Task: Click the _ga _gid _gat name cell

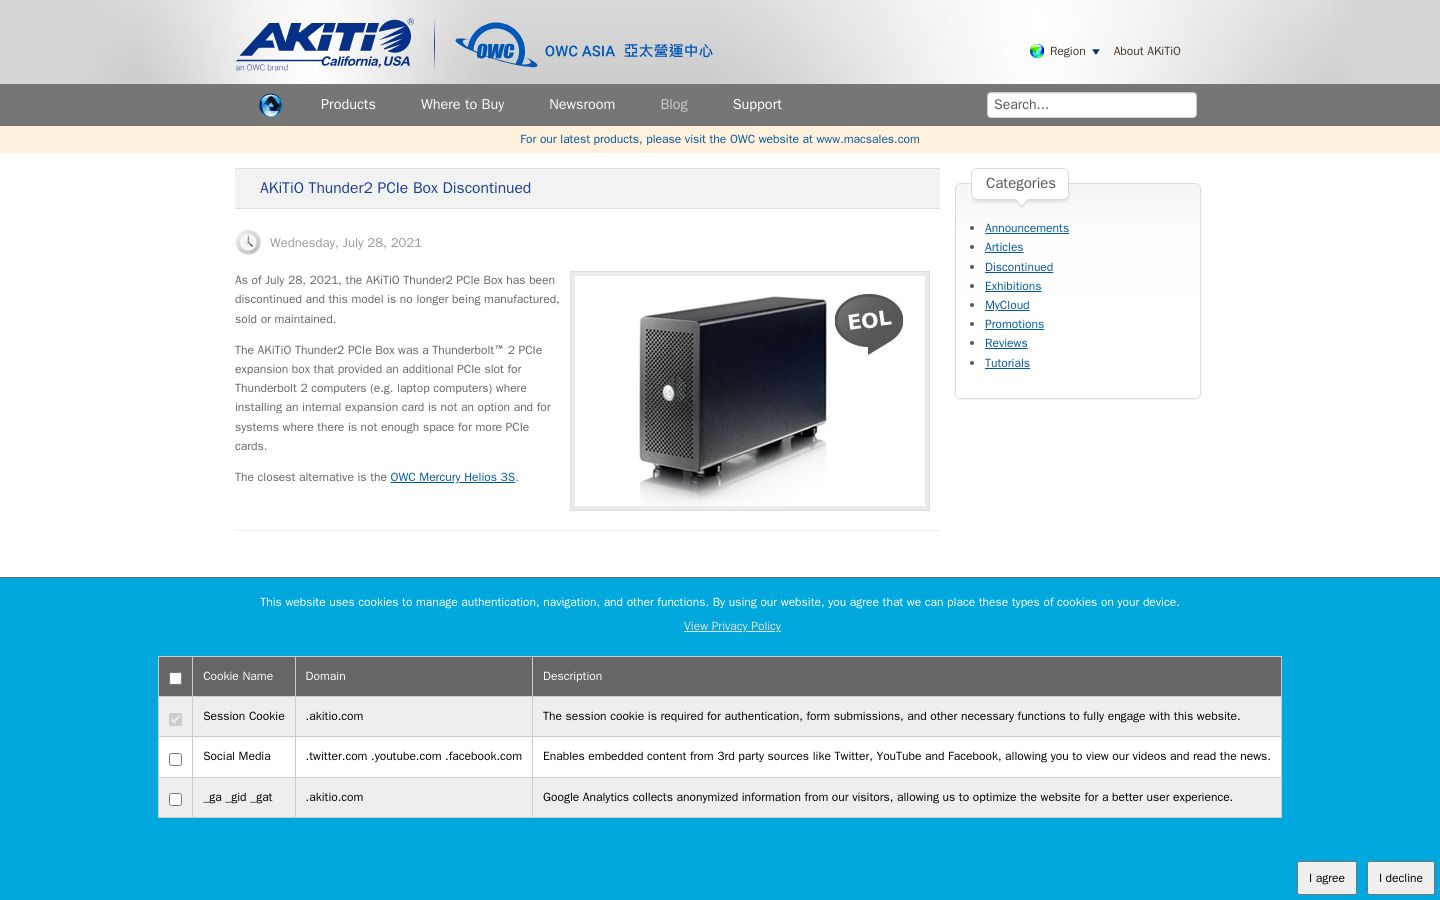Action: [244, 797]
